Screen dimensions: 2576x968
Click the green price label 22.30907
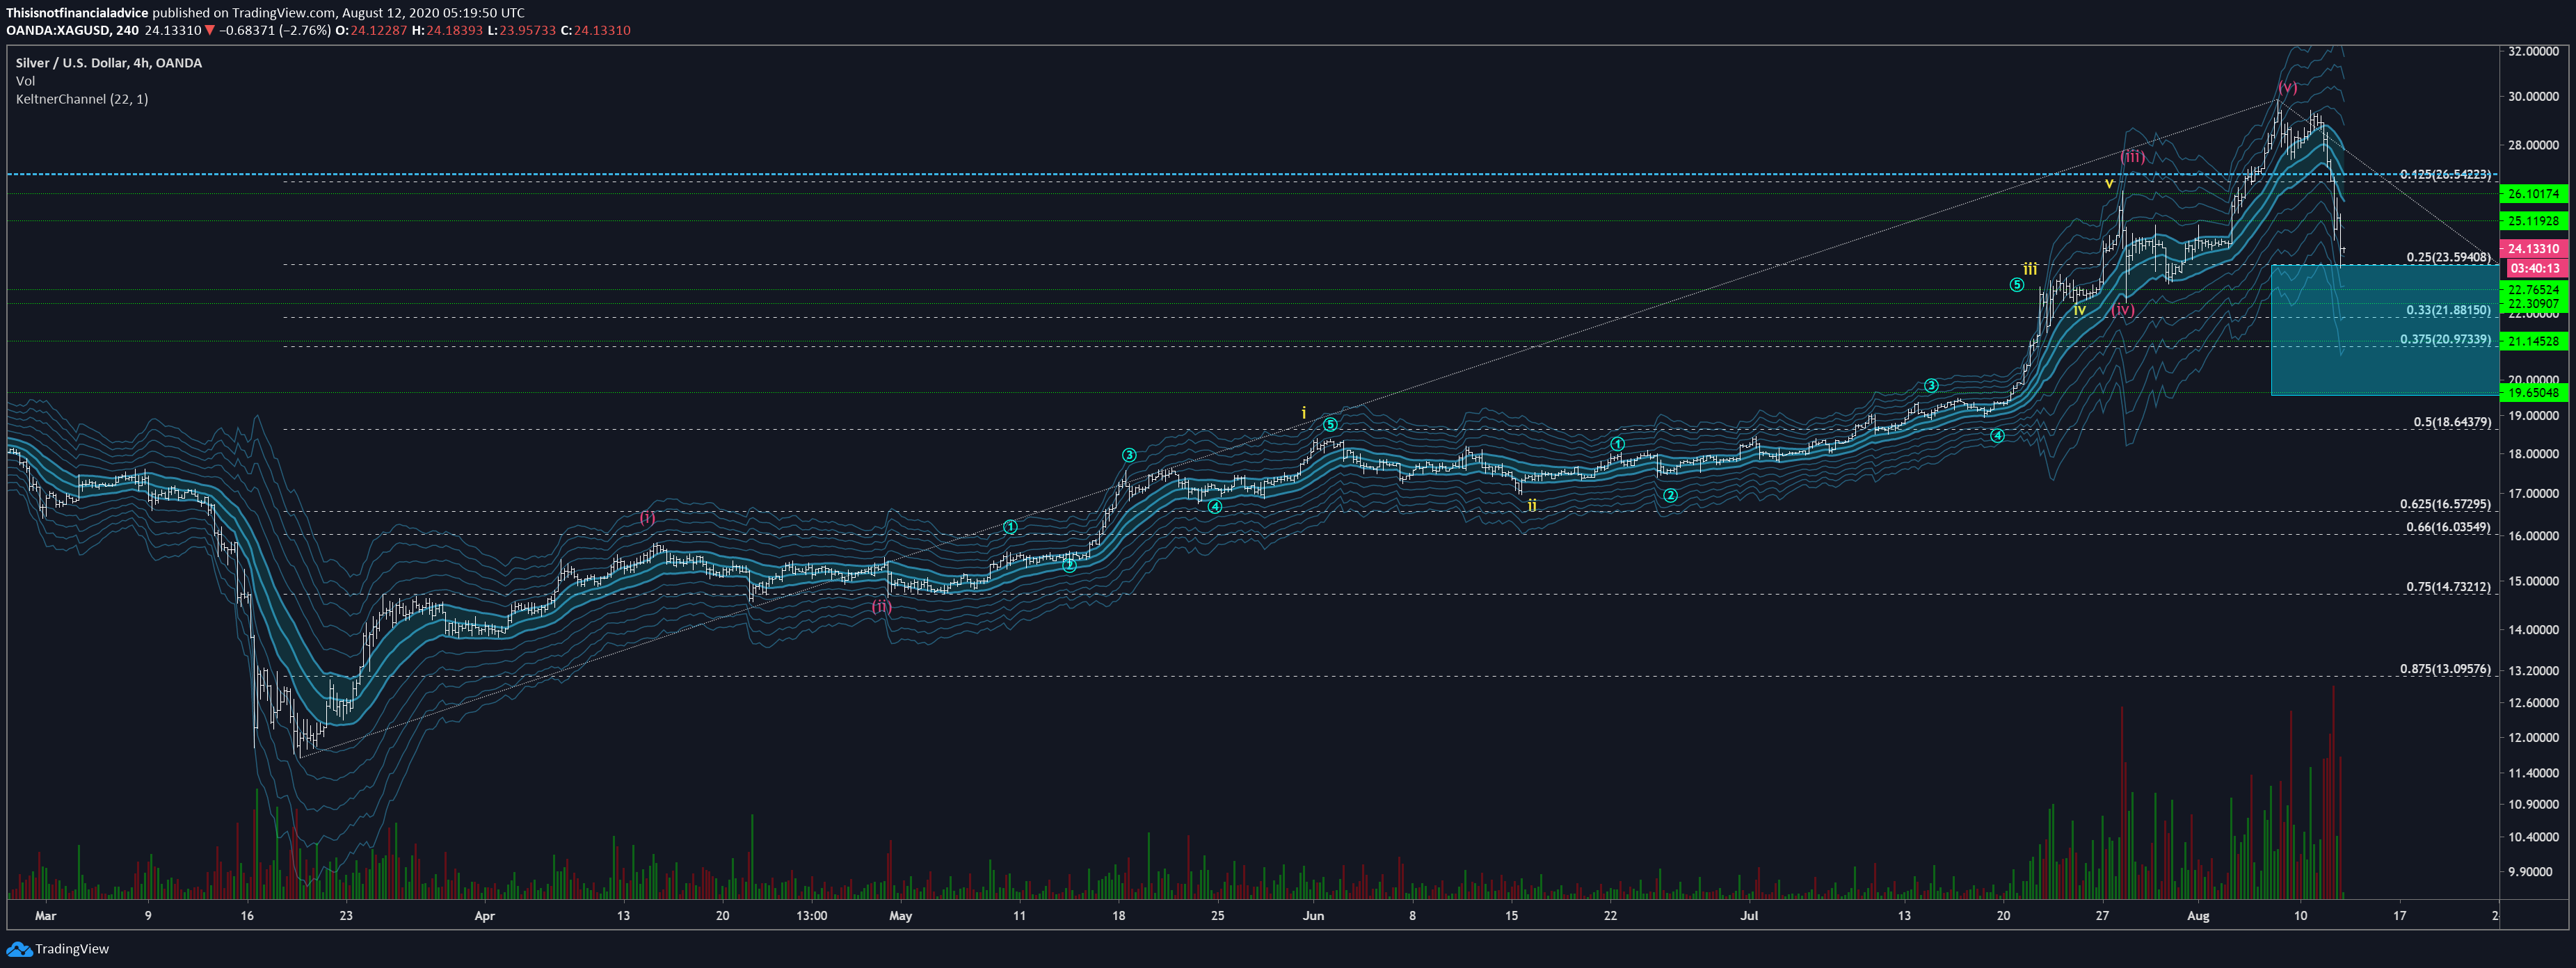coord(2533,304)
